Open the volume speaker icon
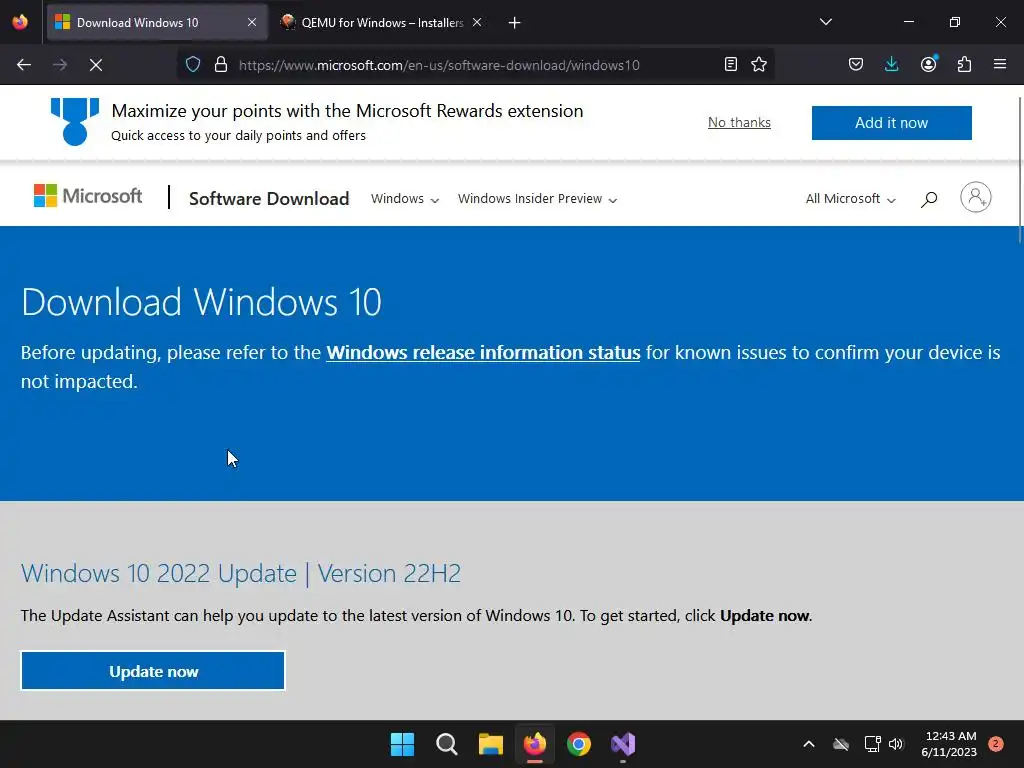The width and height of the screenshot is (1024, 768). 896,744
